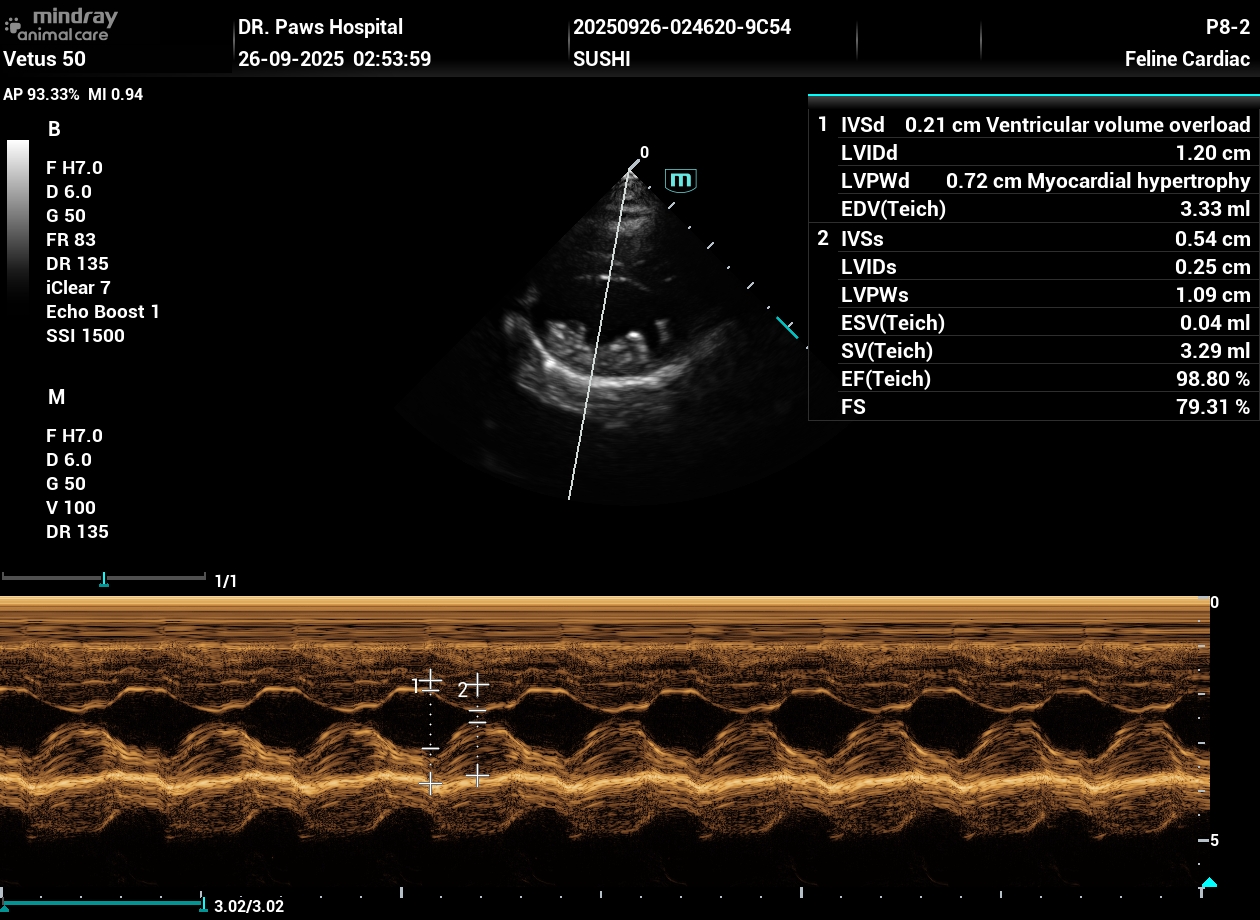Click the teal arrow below depth scale
The image size is (1260, 920).
(1208, 883)
